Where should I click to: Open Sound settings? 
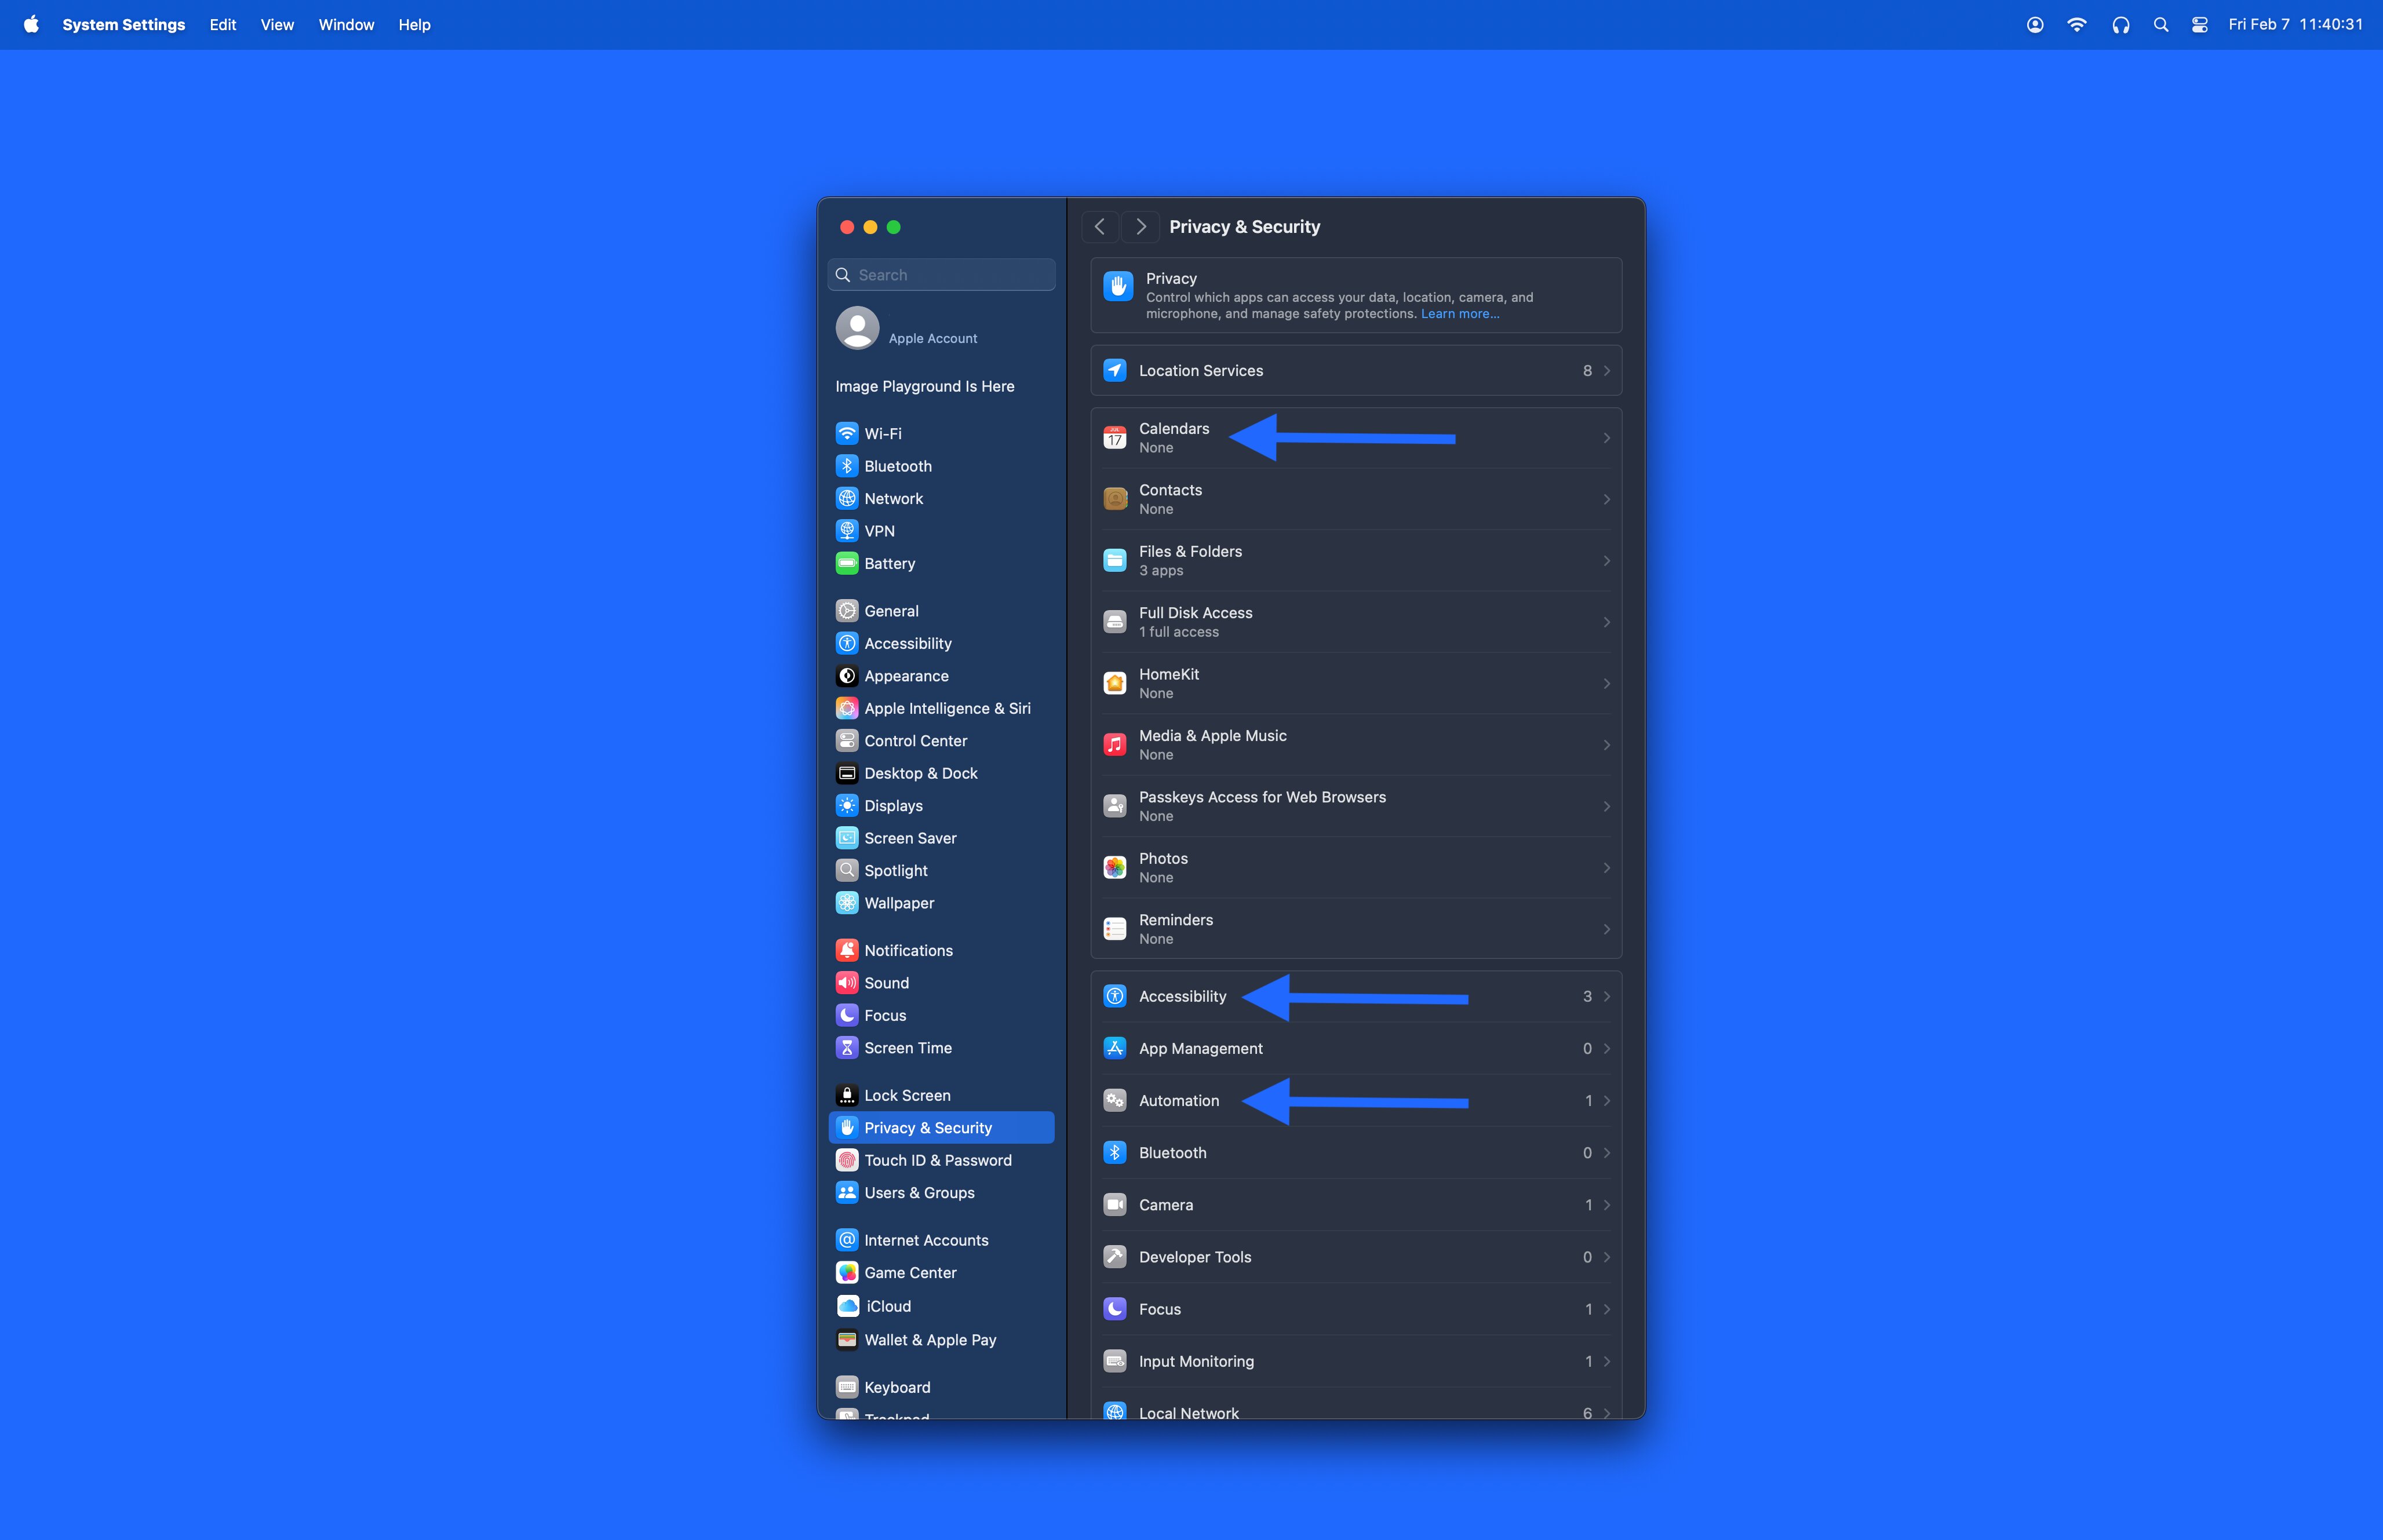pos(941,983)
